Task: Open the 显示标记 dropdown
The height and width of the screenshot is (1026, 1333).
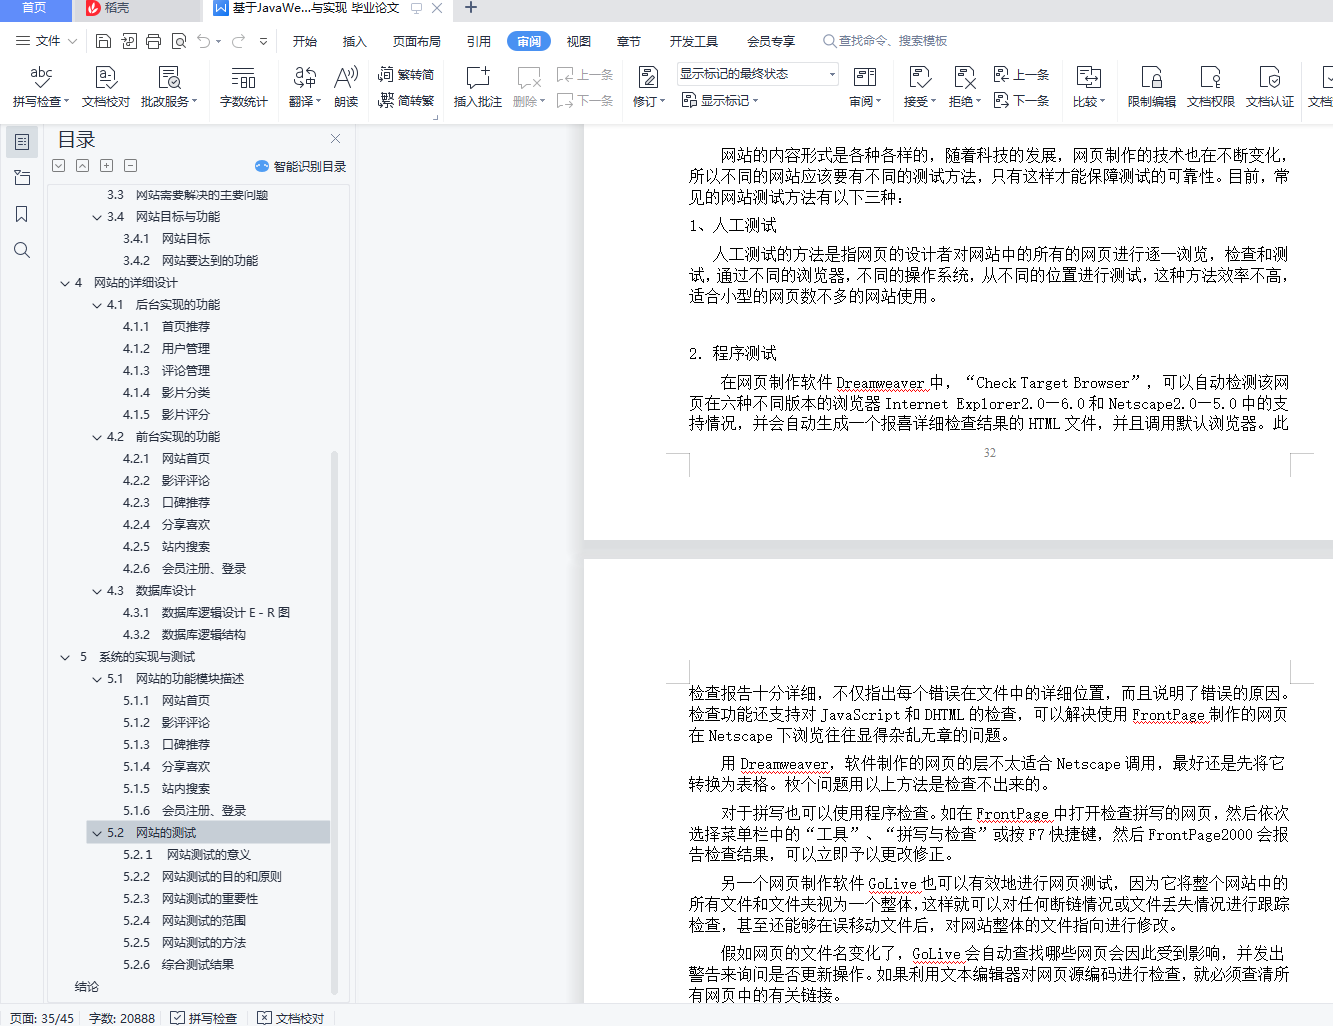Action: point(720,100)
